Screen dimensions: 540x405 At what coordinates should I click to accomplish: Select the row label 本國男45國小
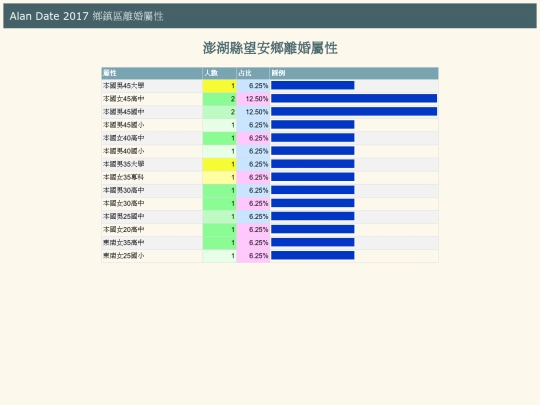click(x=123, y=125)
